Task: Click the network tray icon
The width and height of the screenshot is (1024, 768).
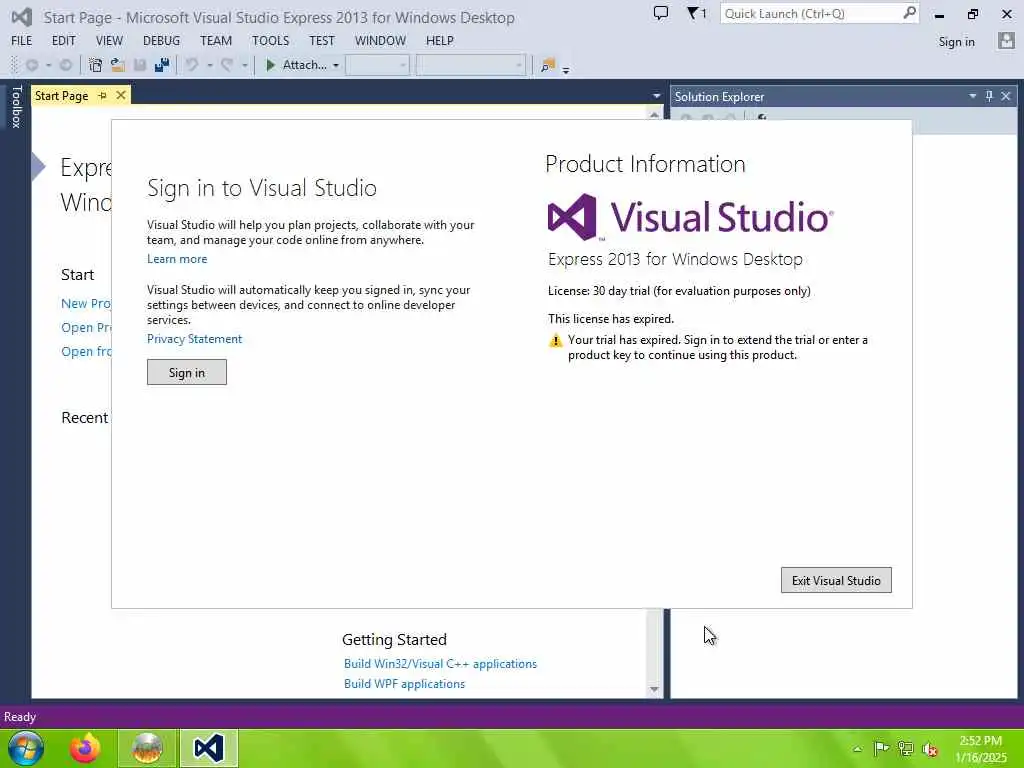Action: click(x=905, y=748)
